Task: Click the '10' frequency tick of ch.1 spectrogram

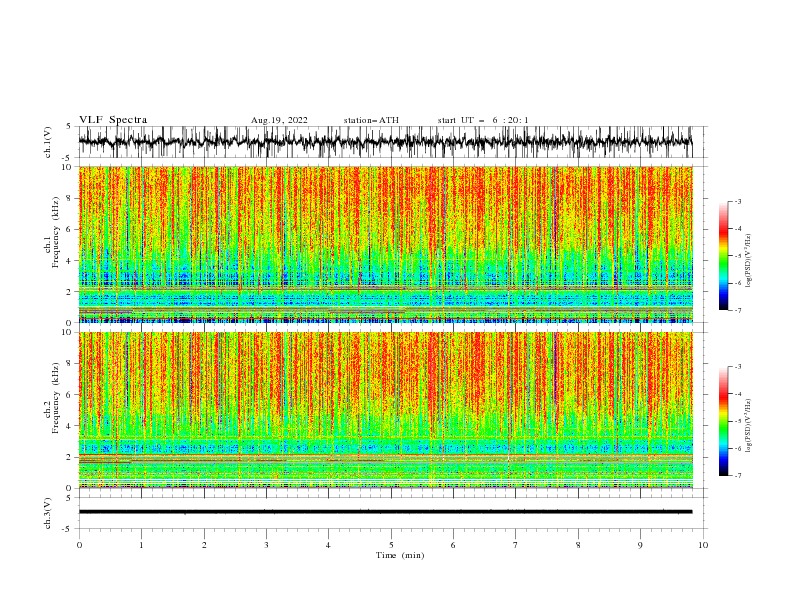Action: (68, 167)
